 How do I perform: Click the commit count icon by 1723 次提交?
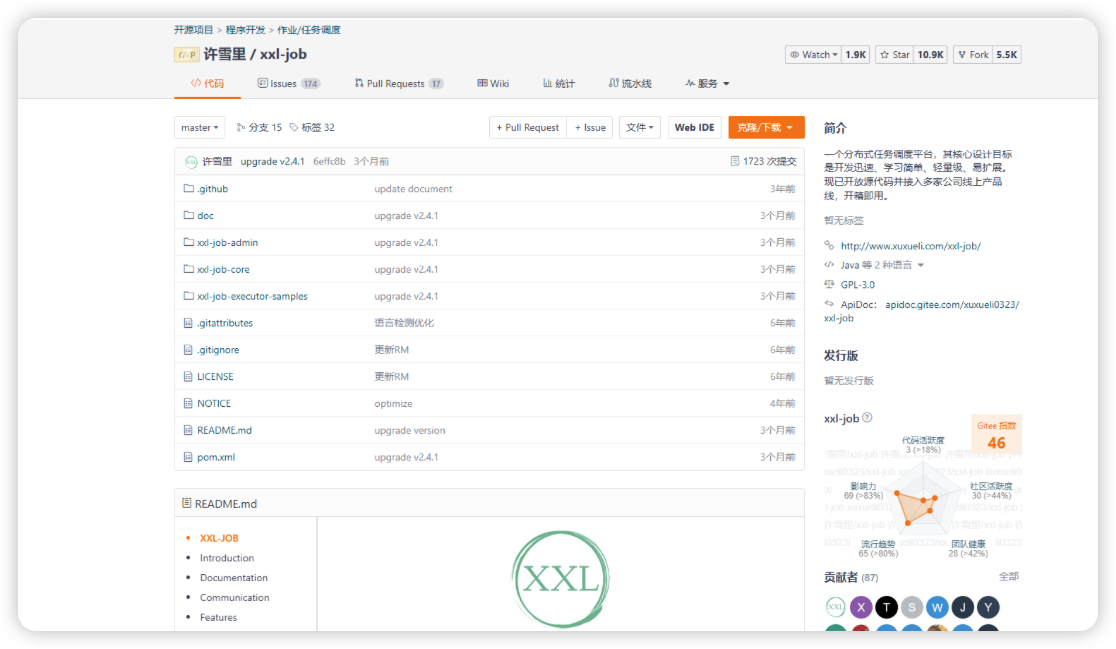pos(735,162)
